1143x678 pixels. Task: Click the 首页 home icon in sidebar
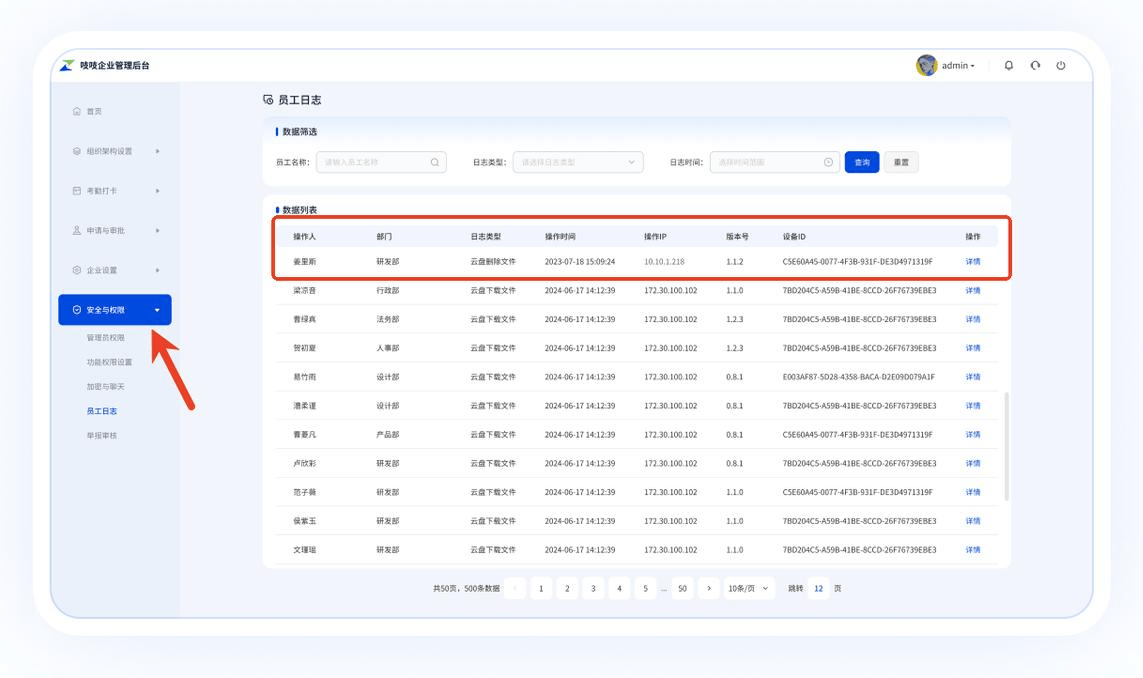coord(77,112)
